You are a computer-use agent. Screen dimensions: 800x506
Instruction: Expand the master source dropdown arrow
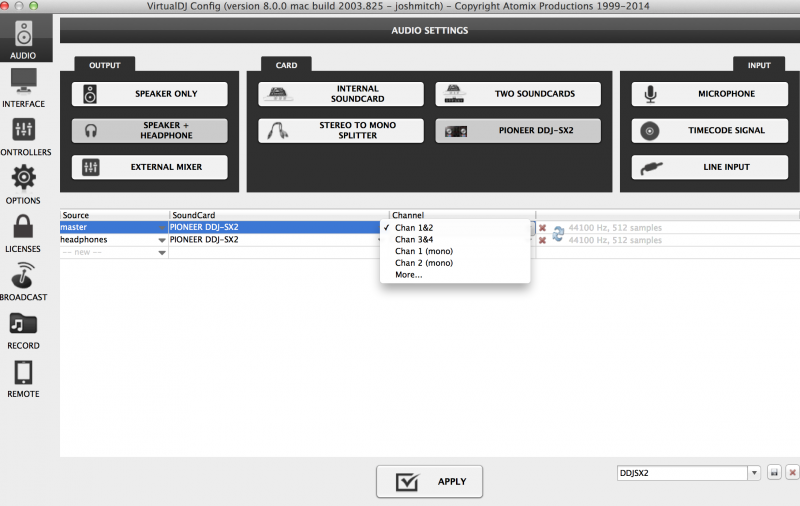click(x=162, y=228)
